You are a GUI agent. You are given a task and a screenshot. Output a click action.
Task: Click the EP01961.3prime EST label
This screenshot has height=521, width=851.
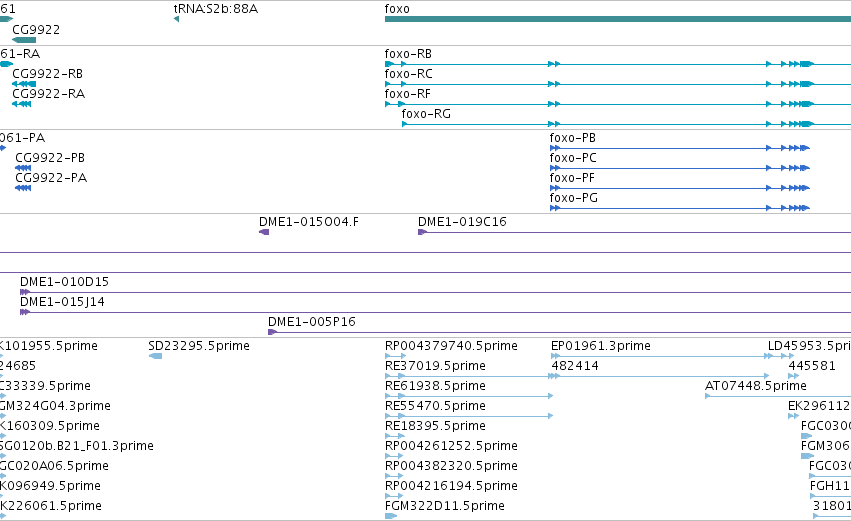[x=601, y=346]
